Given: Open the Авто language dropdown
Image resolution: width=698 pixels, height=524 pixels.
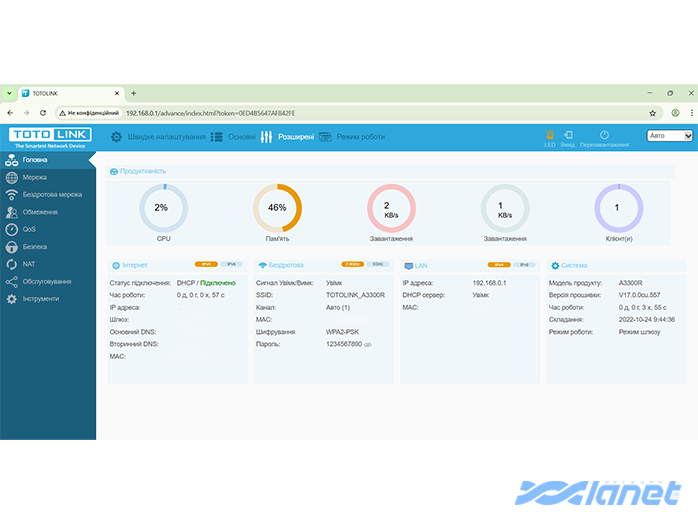Looking at the screenshot, I should 670,136.
